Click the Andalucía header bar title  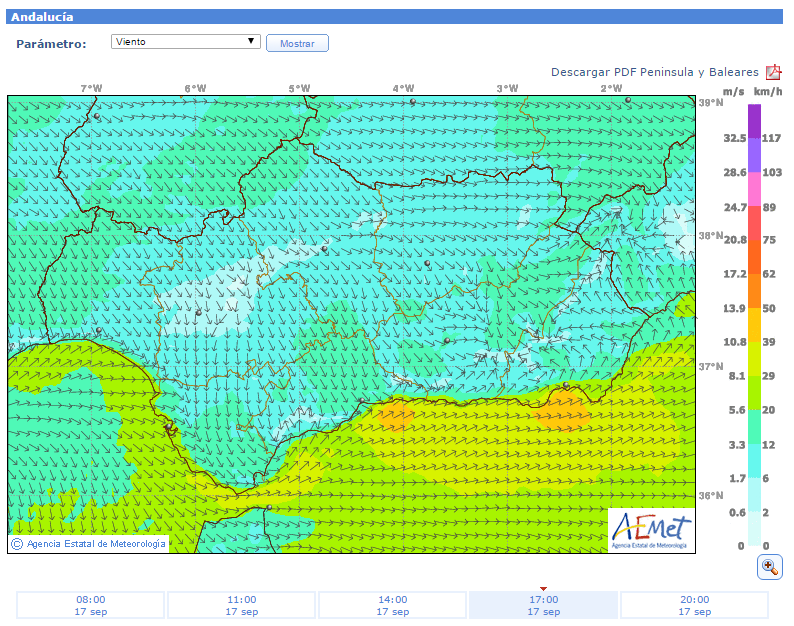[x=42, y=17]
